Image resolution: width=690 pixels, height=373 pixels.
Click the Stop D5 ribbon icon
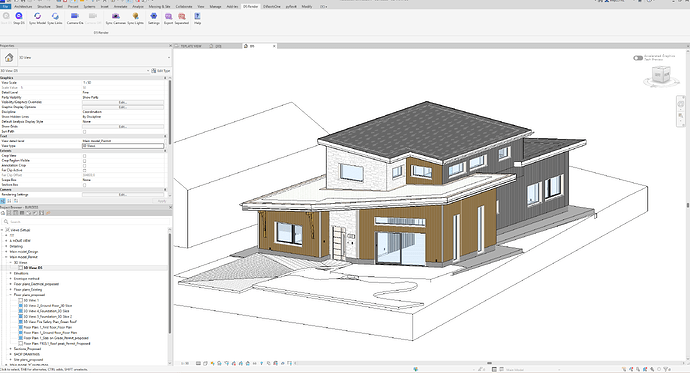point(19,16)
